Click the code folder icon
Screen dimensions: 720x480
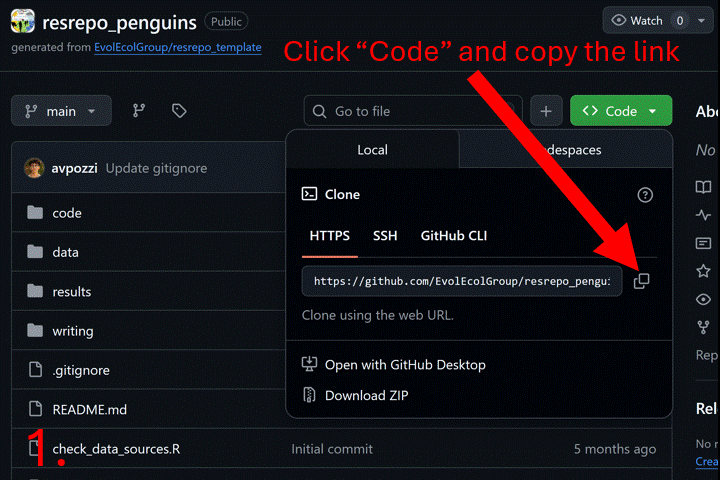pyautogui.click(x=35, y=212)
